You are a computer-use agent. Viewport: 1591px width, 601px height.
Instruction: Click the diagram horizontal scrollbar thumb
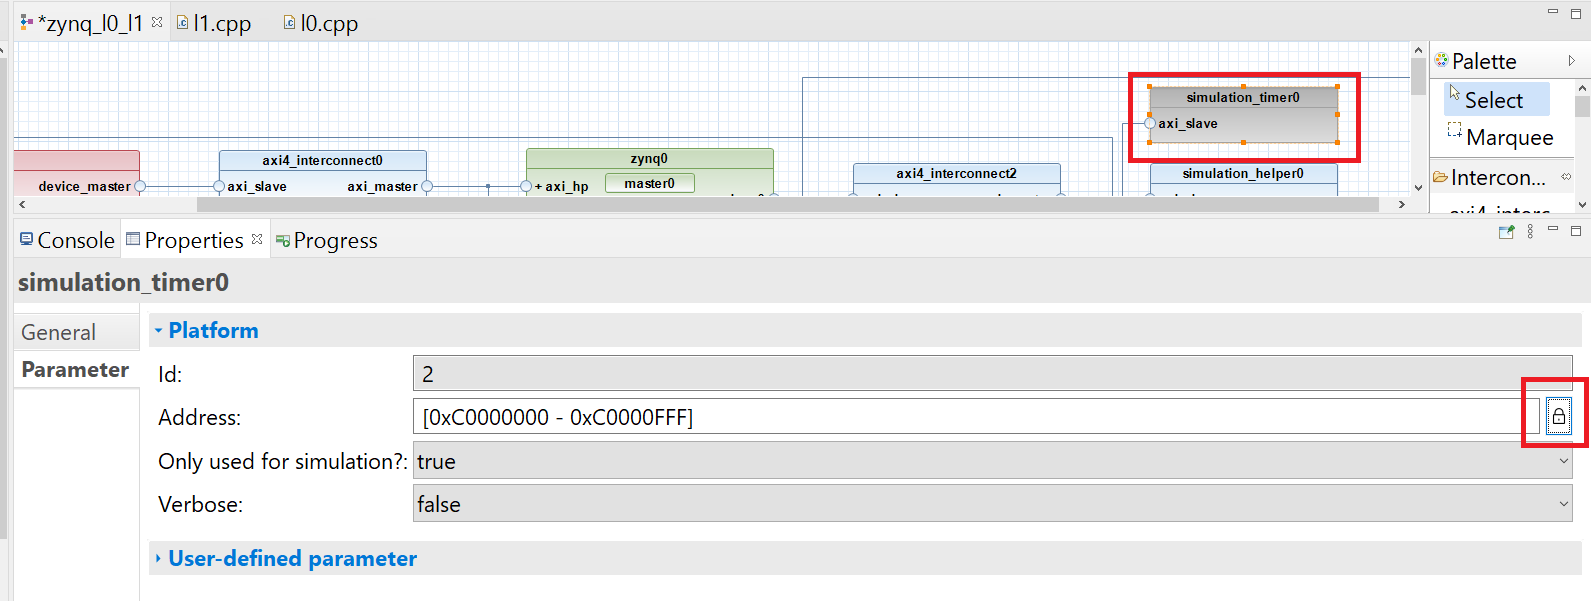coord(787,204)
